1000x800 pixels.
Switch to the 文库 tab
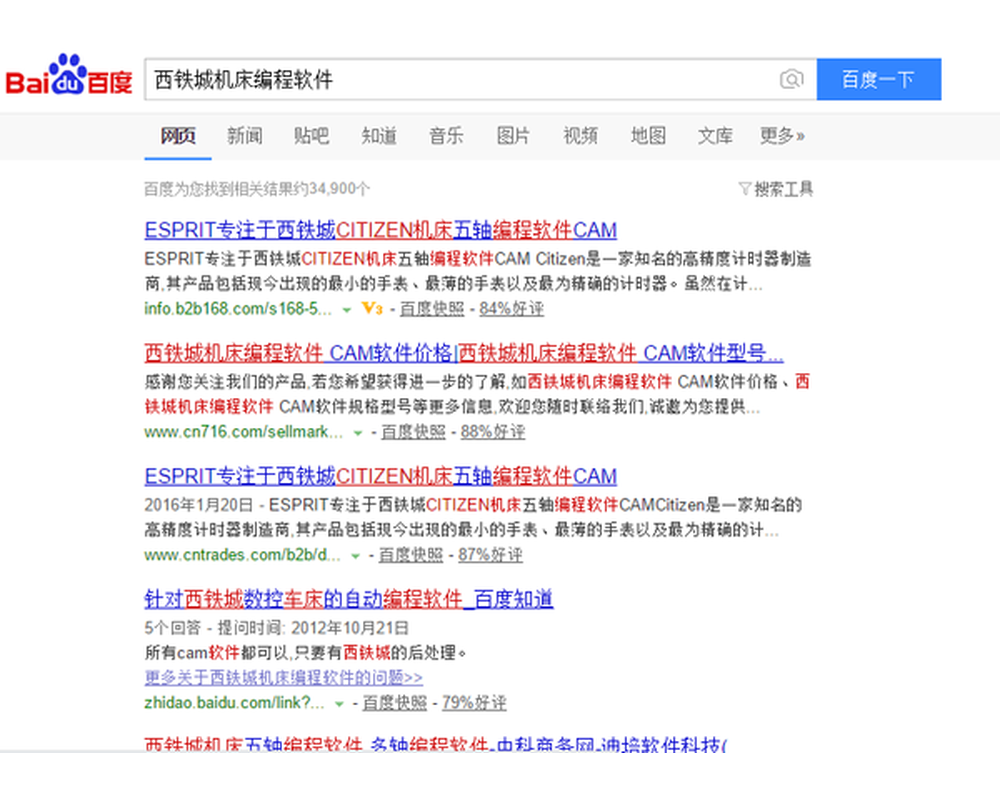click(715, 136)
